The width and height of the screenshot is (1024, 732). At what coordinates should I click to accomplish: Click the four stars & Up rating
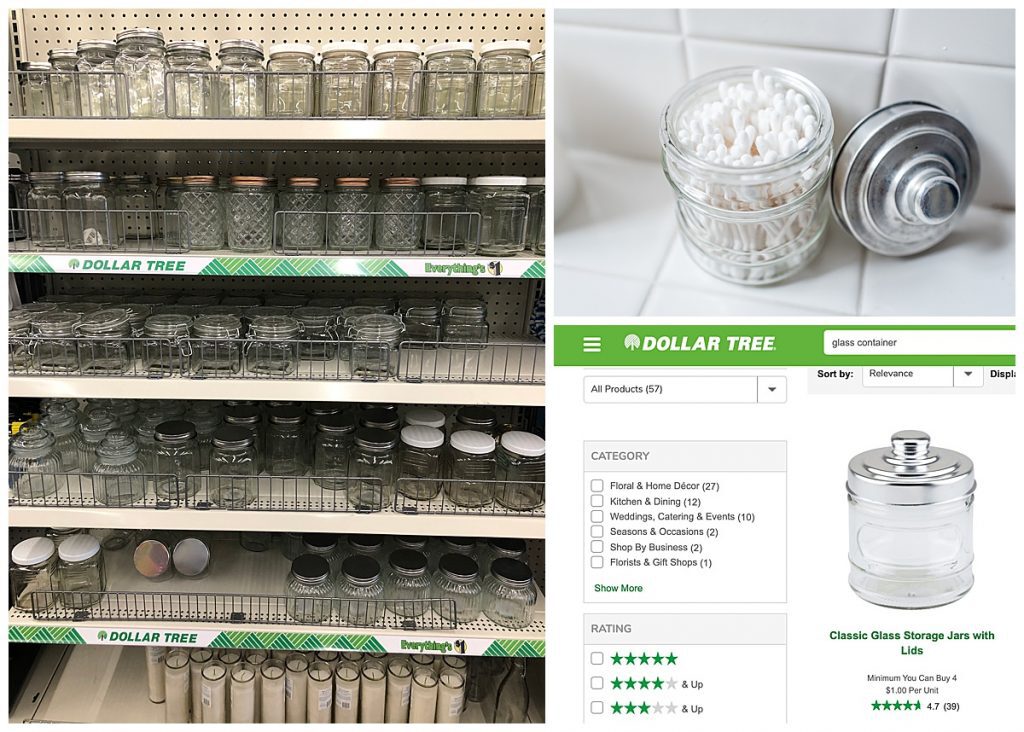click(656, 684)
